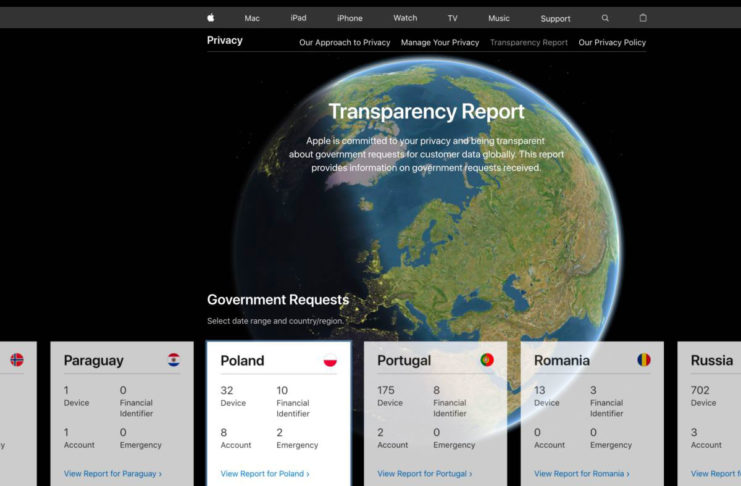Click Poland's 10 Financial Identifier count
741x486 pixels.
(282, 391)
